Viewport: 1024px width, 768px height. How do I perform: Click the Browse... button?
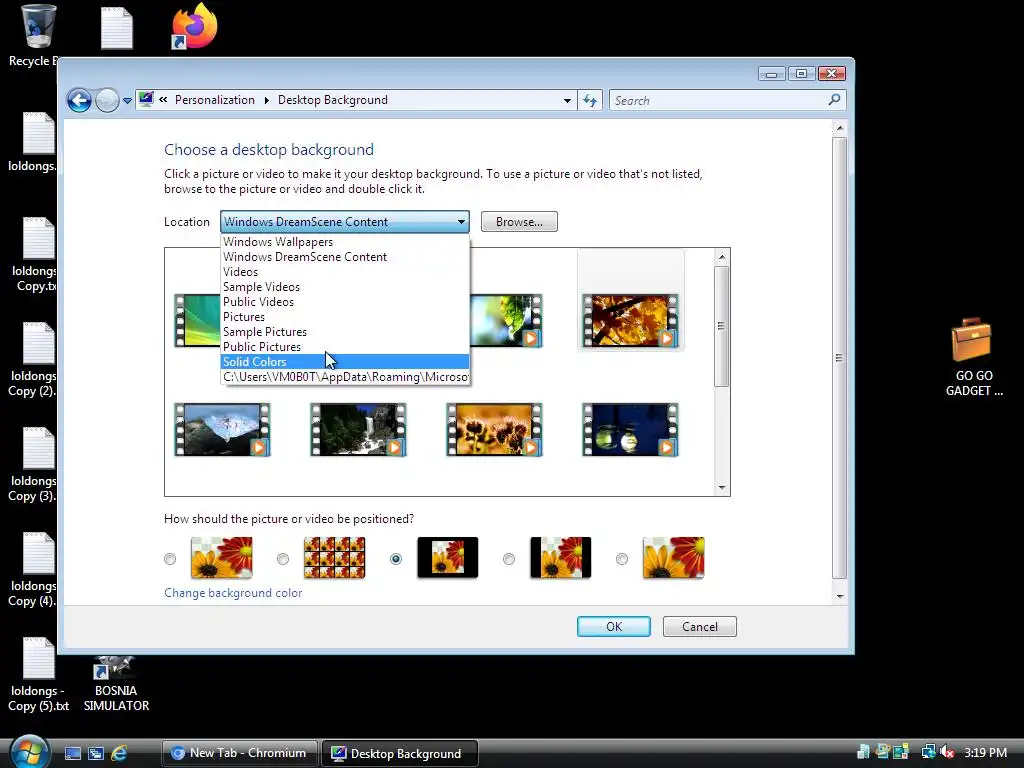519,221
